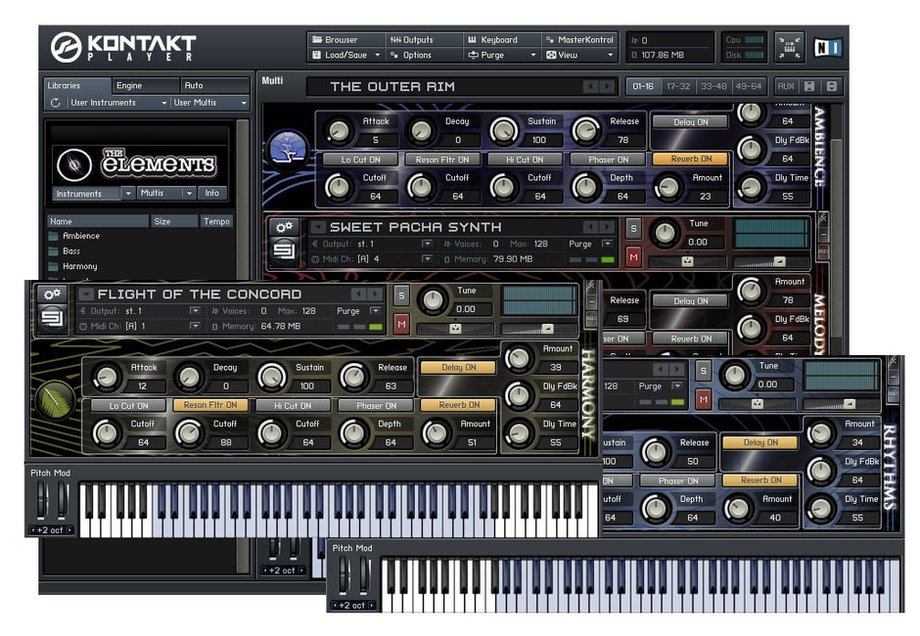Click the minimize view icon in header

pos(789,47)
